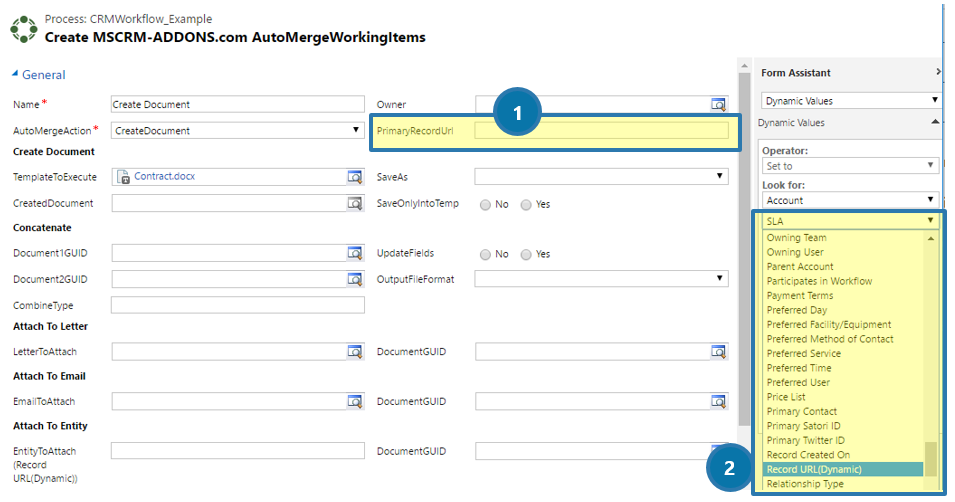This screenshot has height=502, width=955.
Task: Open the Look for Account dropdown
Action: click(x=849, y=200)
